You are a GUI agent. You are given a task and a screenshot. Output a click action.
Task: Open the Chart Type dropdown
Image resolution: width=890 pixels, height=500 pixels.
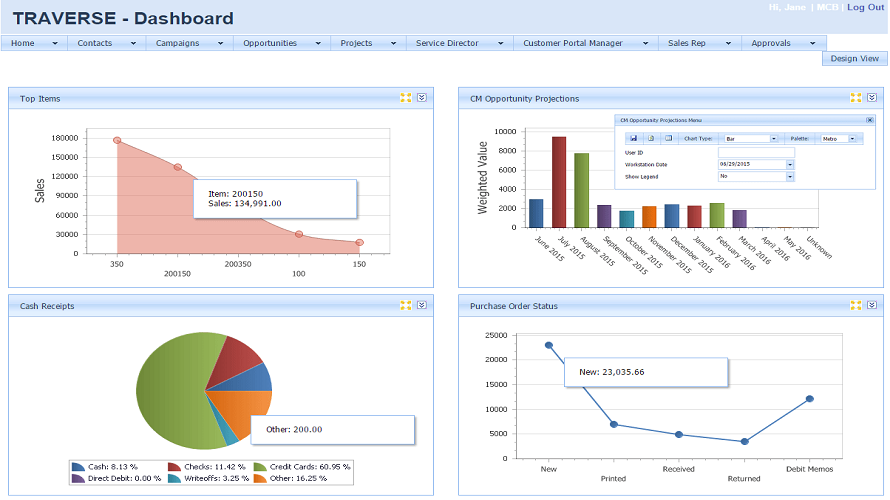click(774, 139)
